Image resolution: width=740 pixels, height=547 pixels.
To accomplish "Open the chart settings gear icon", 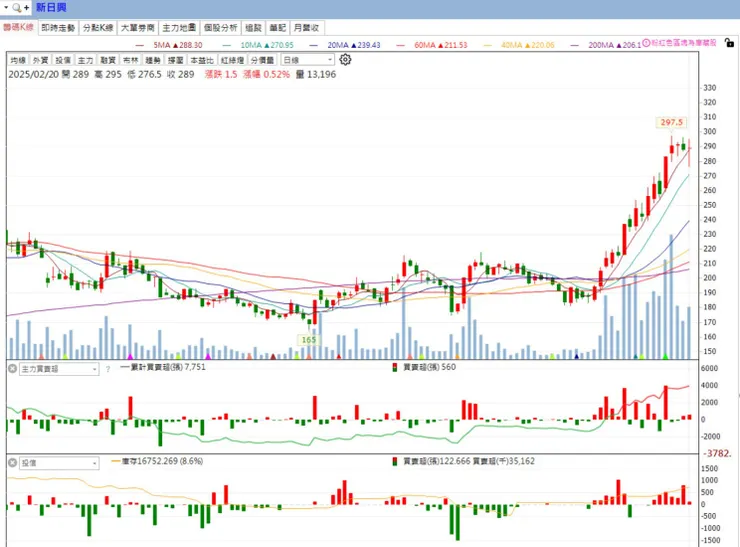I will (345, 59).
